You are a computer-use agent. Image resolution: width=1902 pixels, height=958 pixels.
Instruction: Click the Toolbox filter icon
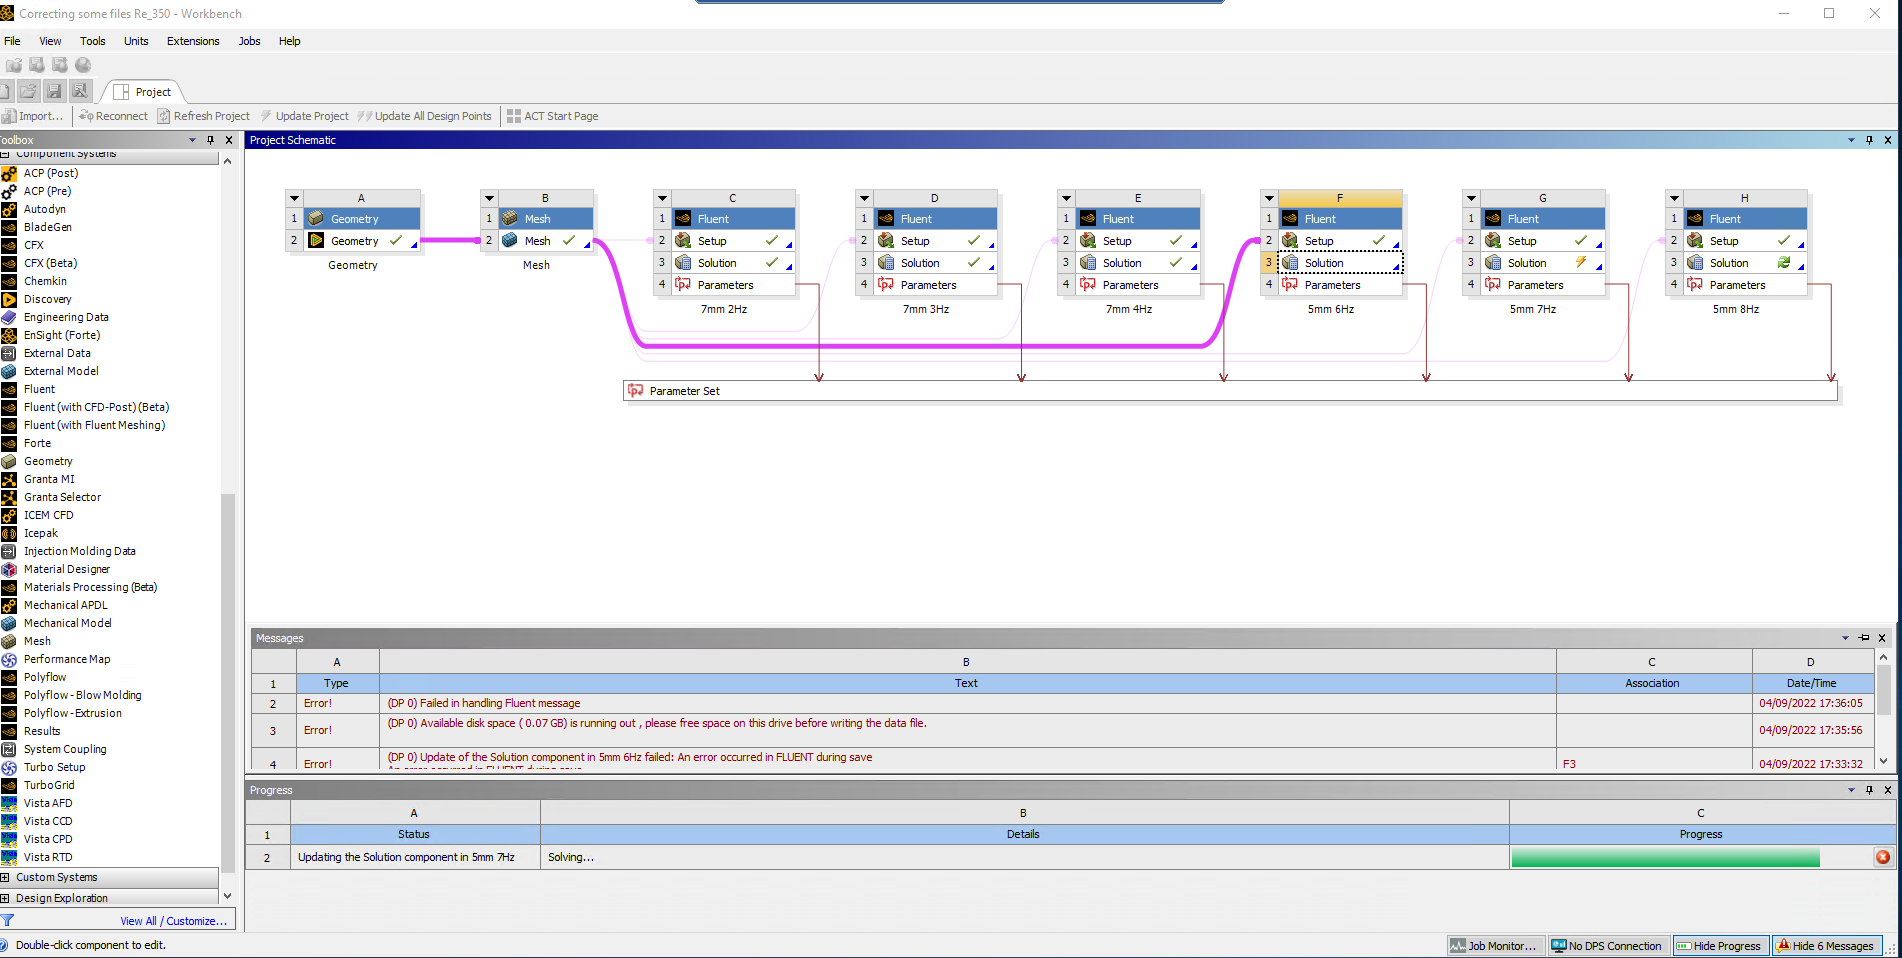8,921
